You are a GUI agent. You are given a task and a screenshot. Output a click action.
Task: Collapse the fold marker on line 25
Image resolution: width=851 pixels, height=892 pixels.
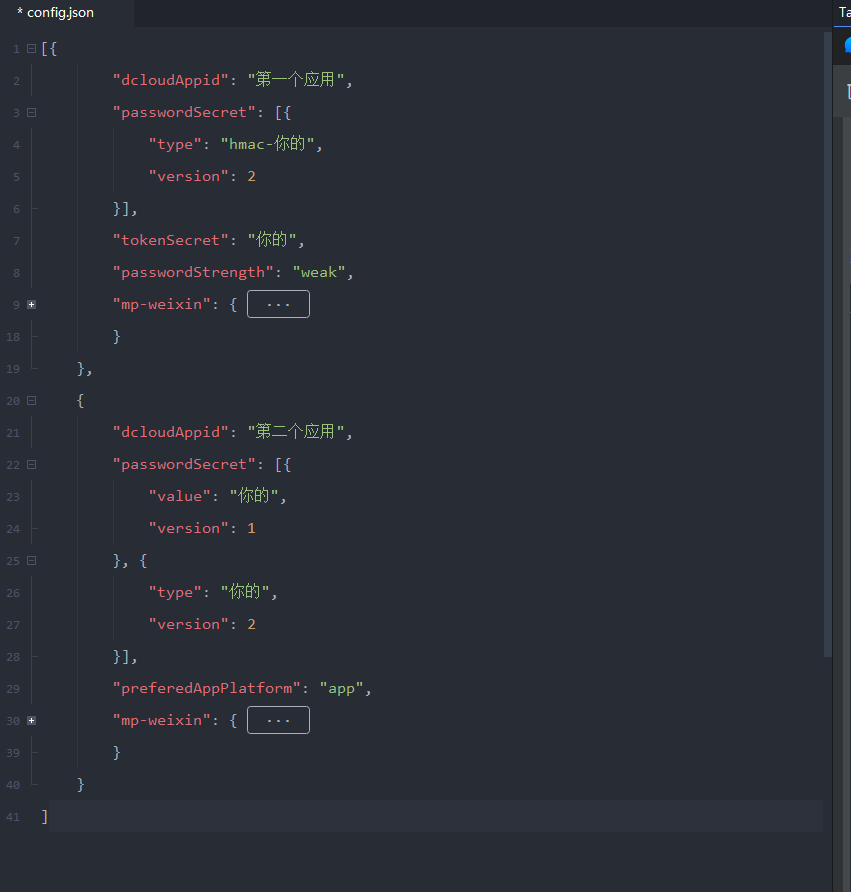[32, 561]
